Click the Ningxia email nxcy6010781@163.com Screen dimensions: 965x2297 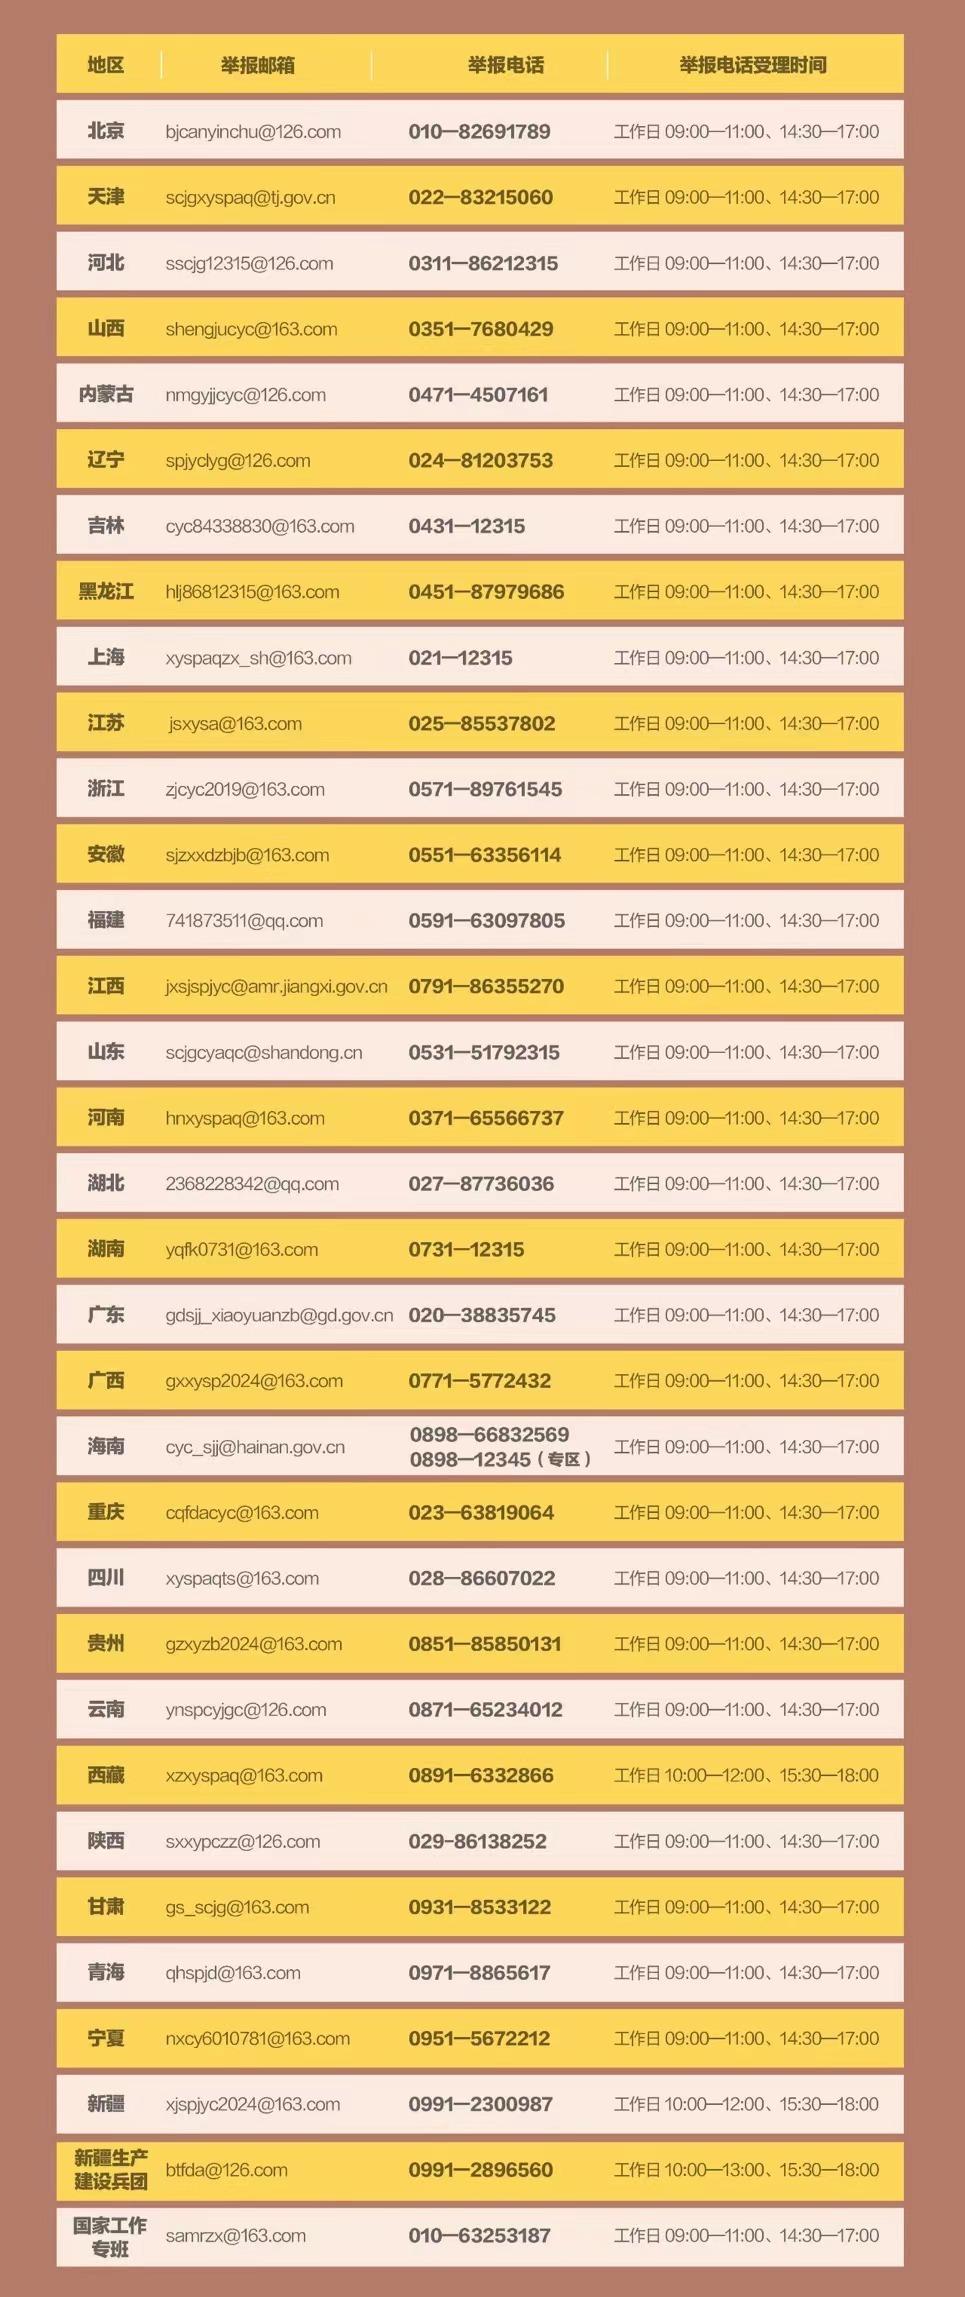pos(257,2038)
